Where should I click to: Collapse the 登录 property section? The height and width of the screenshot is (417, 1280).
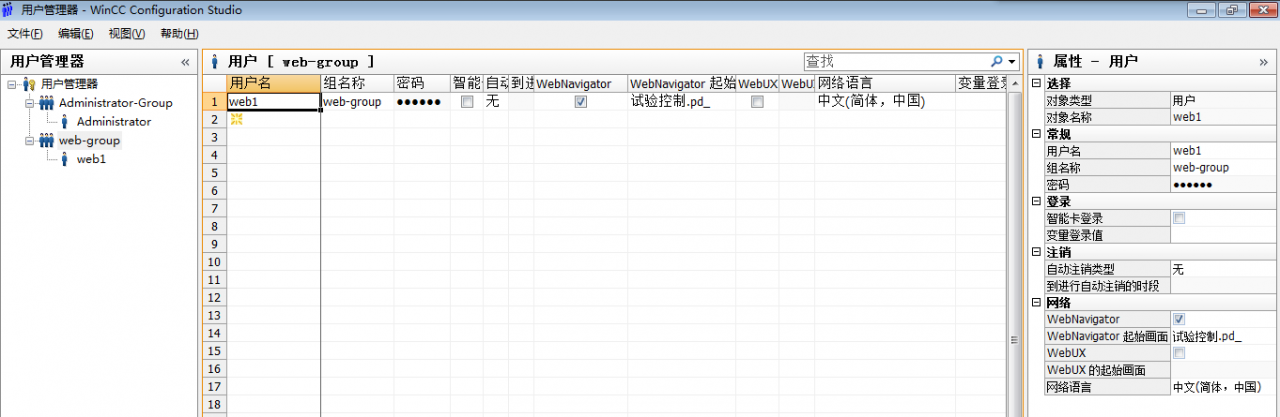(1037, 202)
